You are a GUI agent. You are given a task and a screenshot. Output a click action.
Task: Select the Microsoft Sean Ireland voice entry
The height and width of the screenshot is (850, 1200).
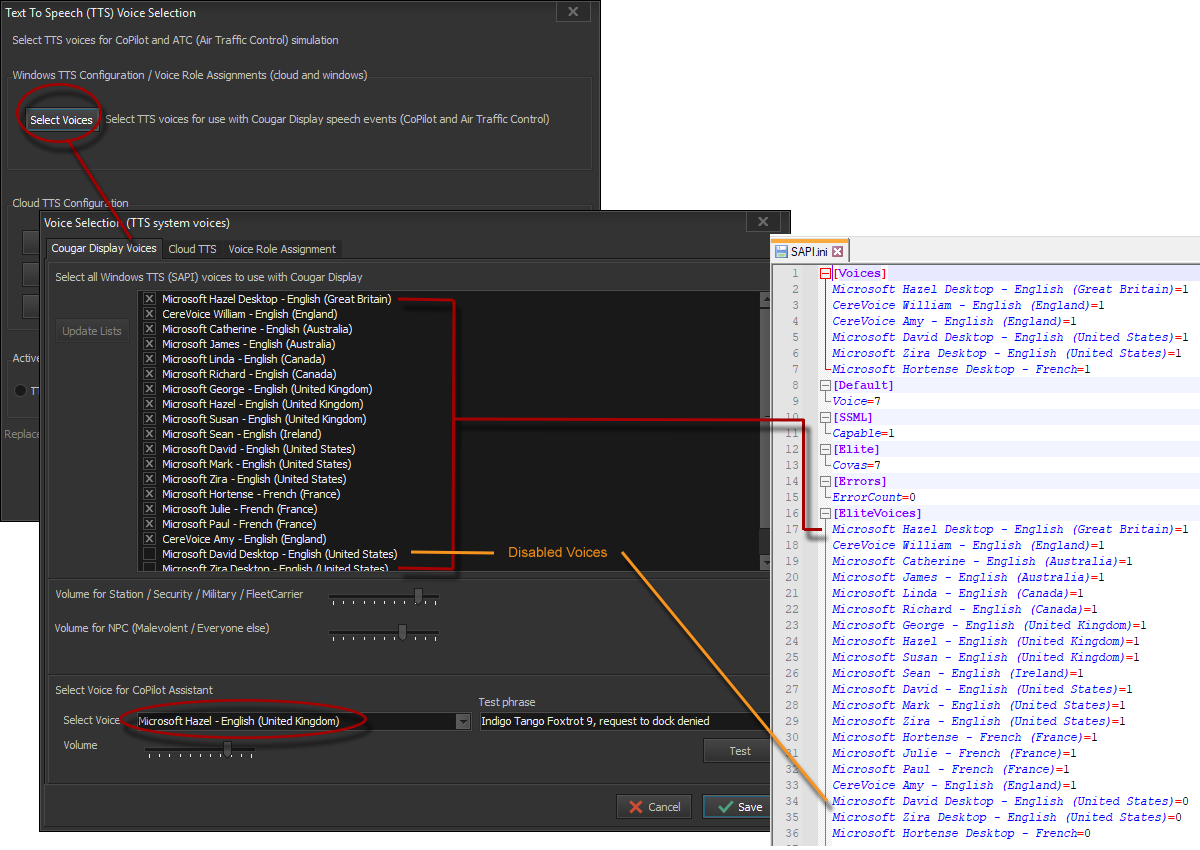[241, 434]
